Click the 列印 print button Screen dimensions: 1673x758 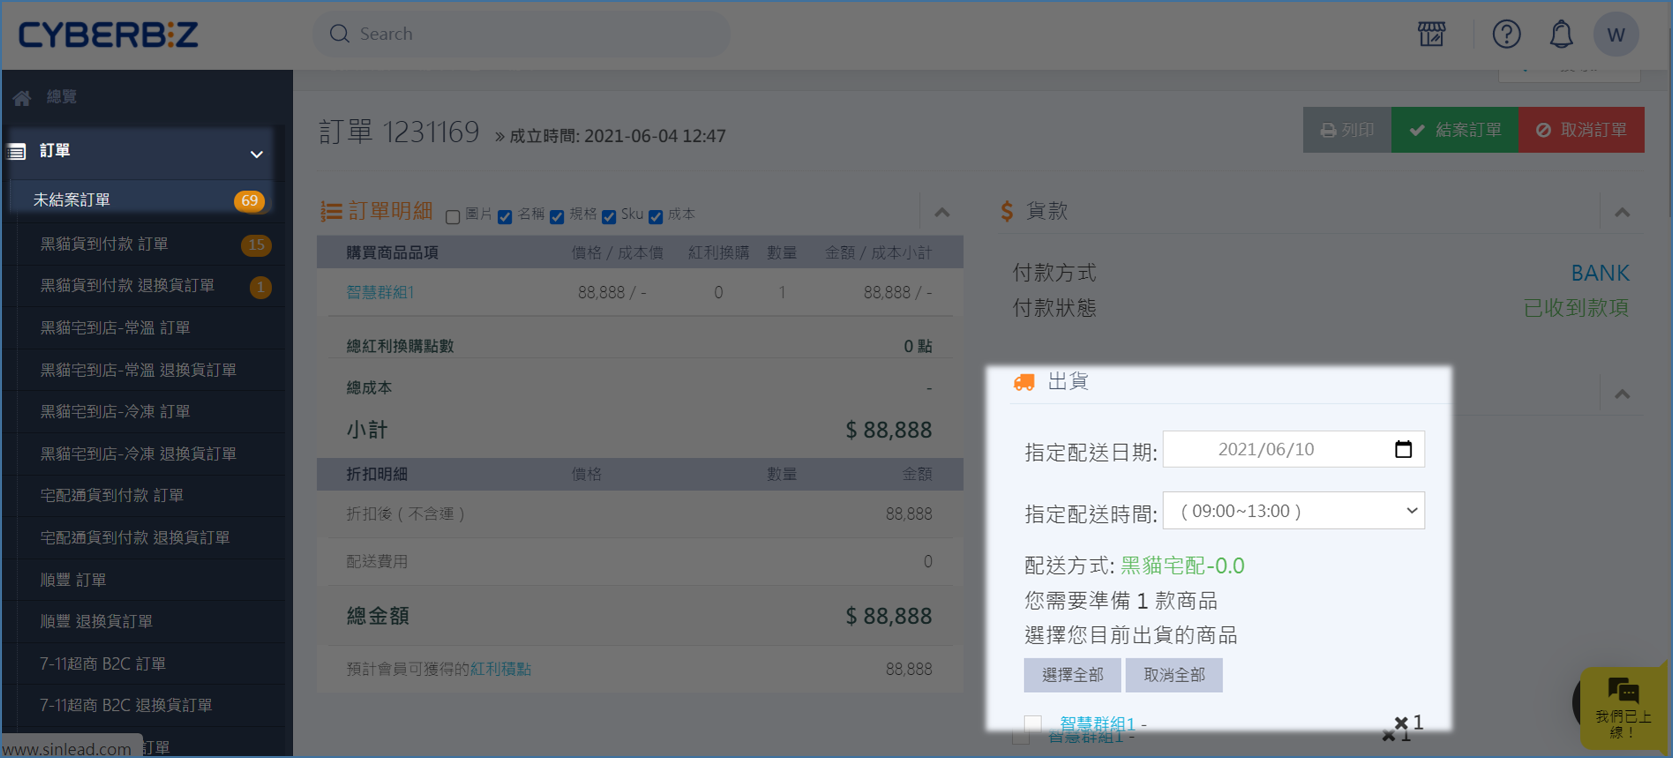click(1347, 130)
